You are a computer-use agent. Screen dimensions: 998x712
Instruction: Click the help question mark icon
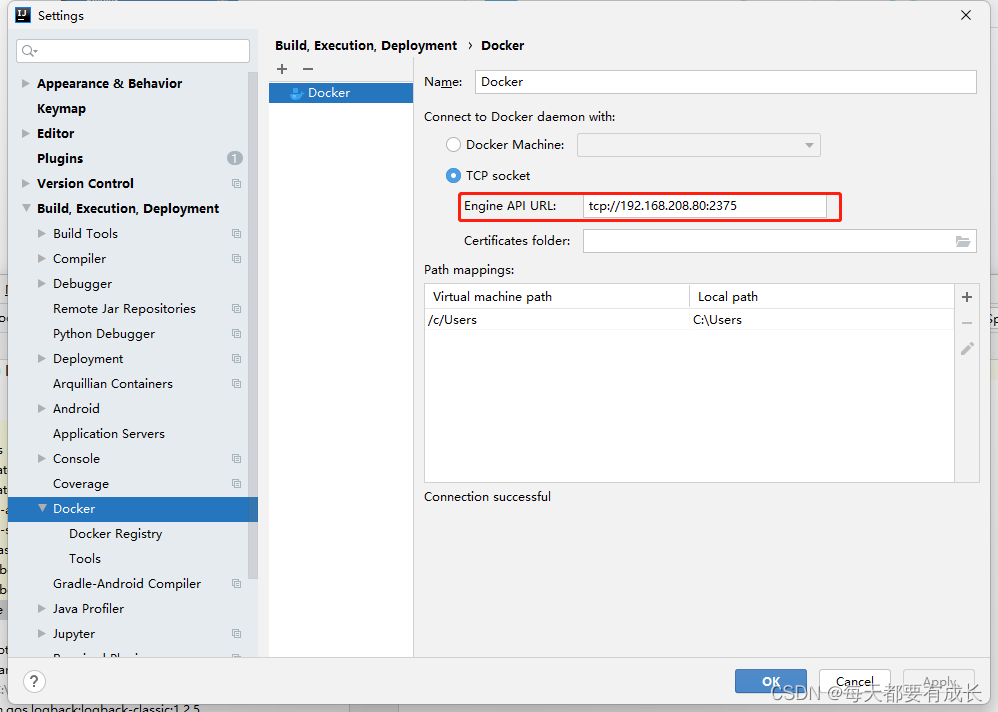[x=34, y=681]
